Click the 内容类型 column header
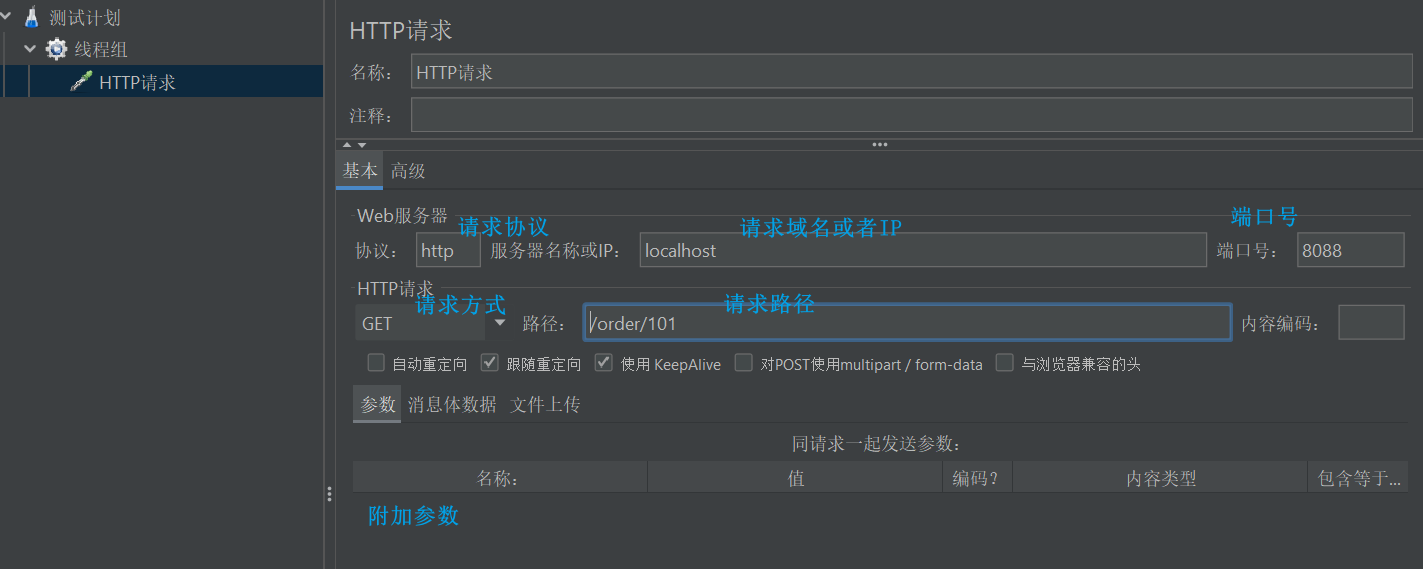The height and width of the screenshot is (569, 1423). [x=1160, y=477]
